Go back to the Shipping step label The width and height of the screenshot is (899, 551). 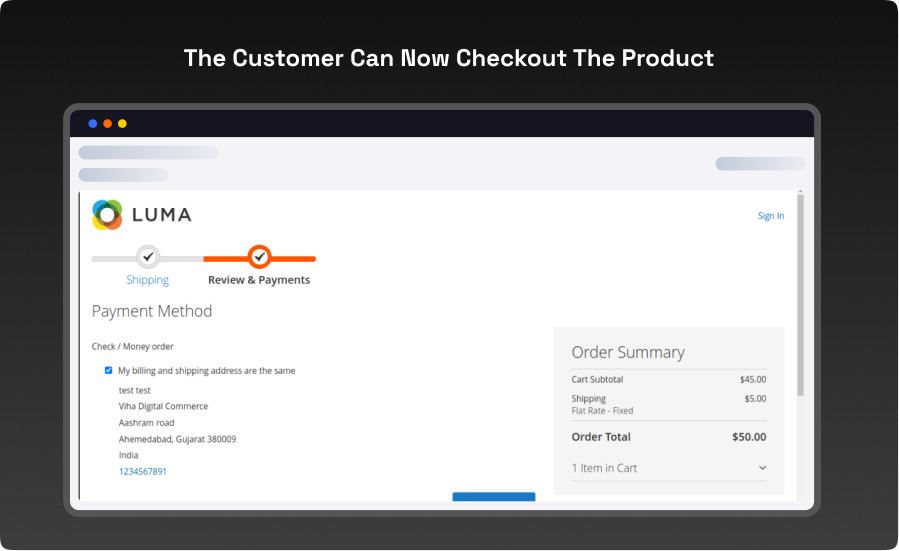pyautogui.click(x=147, y=280)
